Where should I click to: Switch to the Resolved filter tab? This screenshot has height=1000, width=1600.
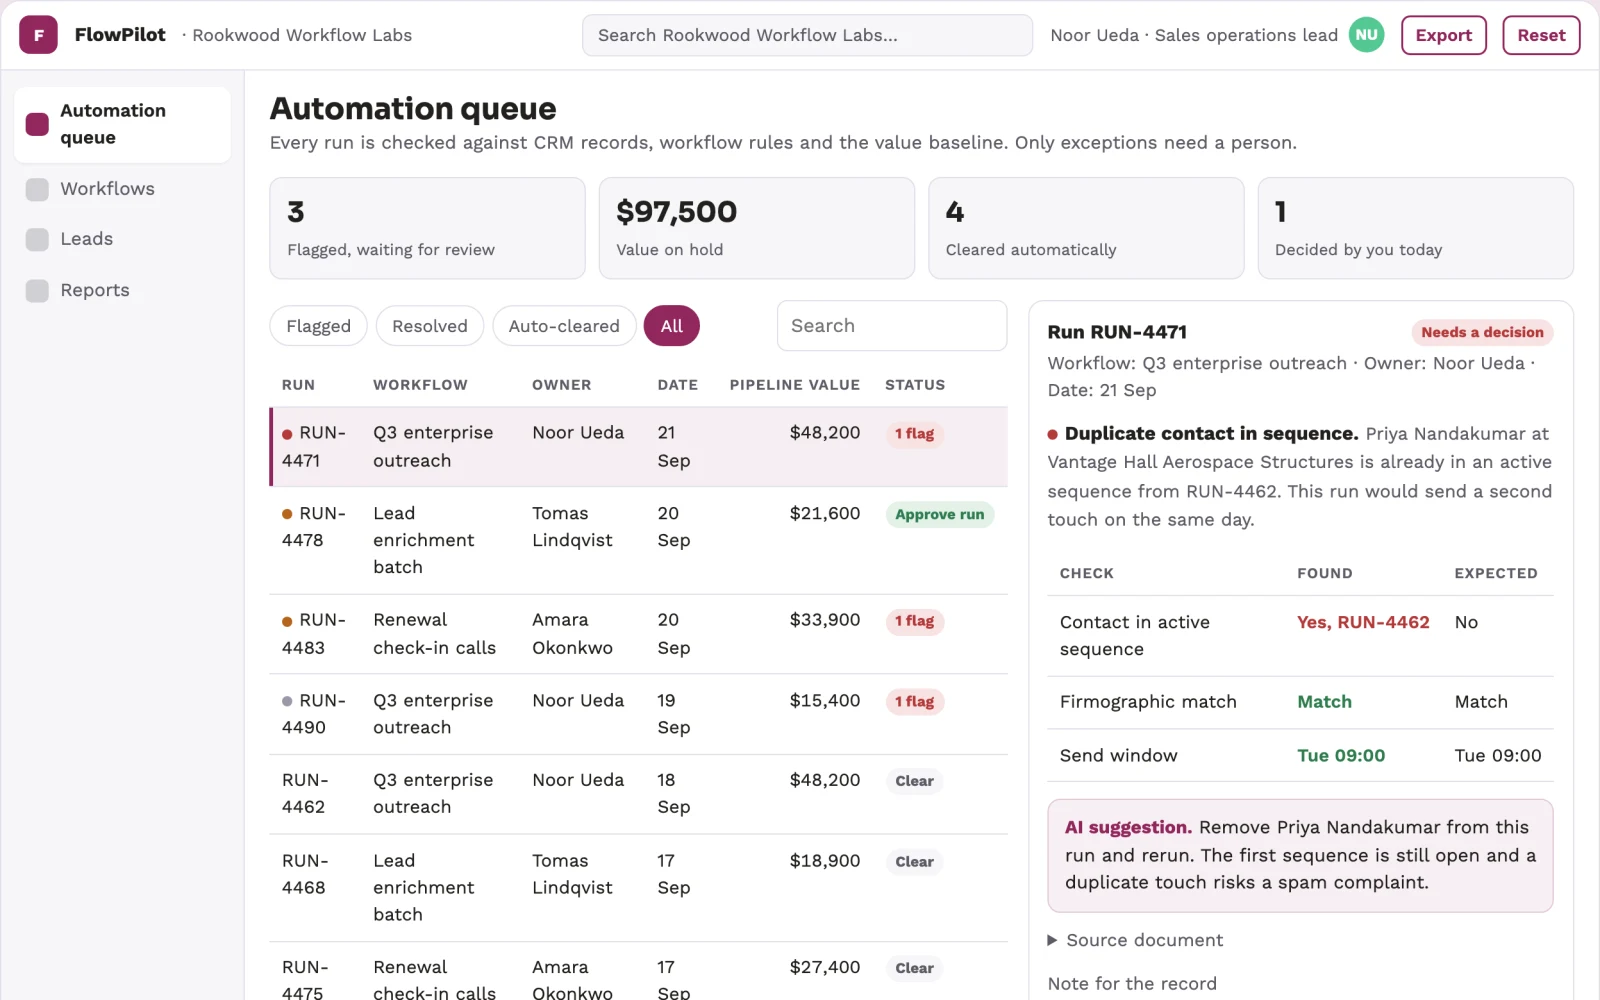[x=430, y=326]
